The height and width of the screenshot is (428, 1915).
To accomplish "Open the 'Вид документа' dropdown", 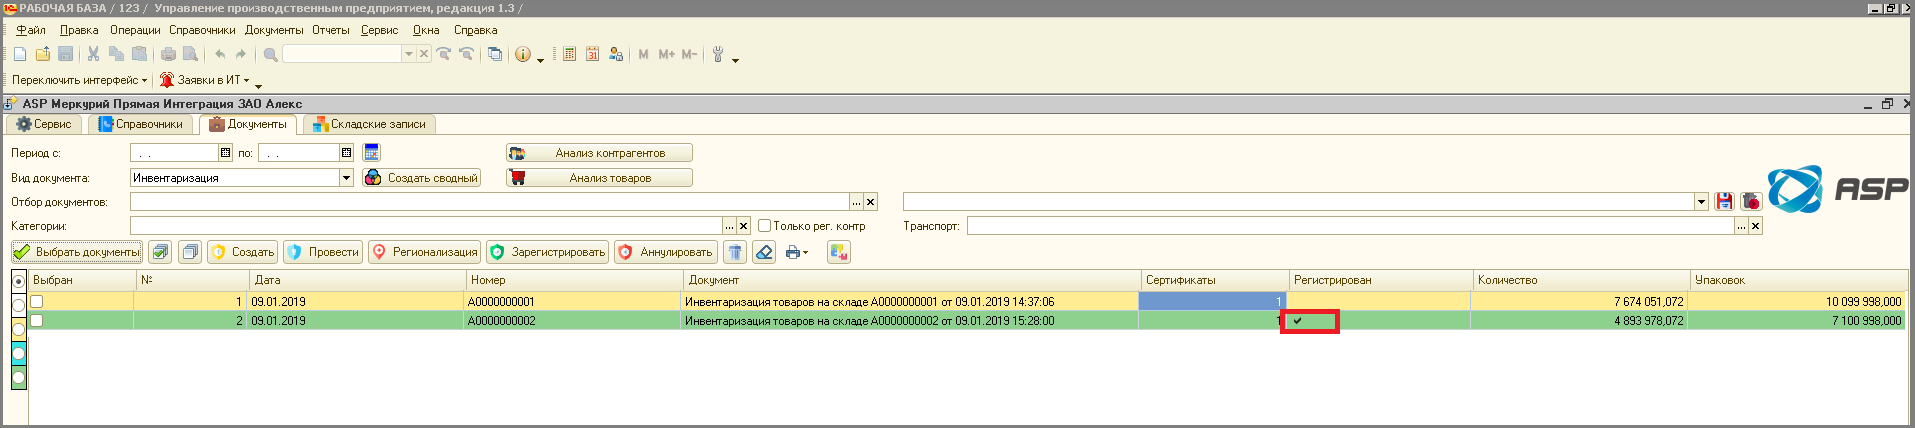I will [x=346, y=177].
